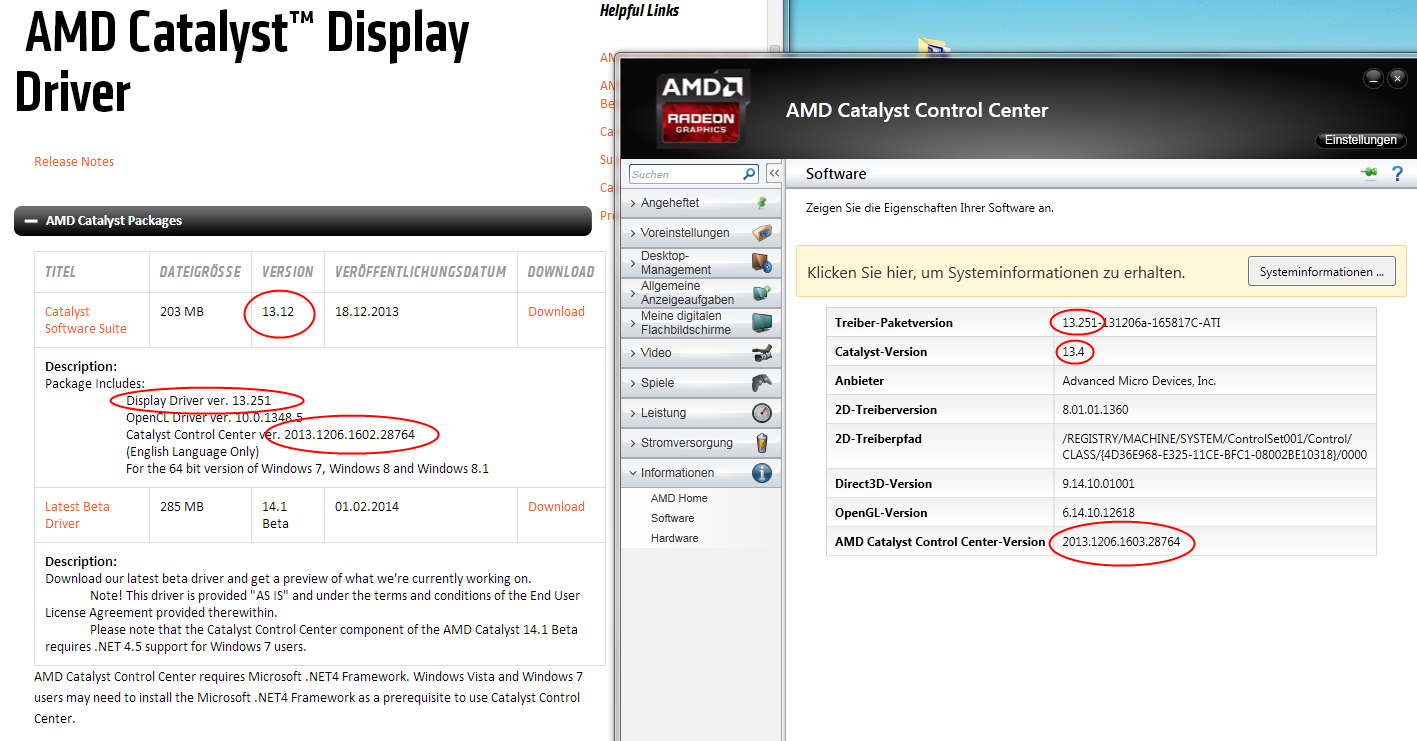
Task: Expand the Desktop-Management section chevron
Action: coord(634,263)
